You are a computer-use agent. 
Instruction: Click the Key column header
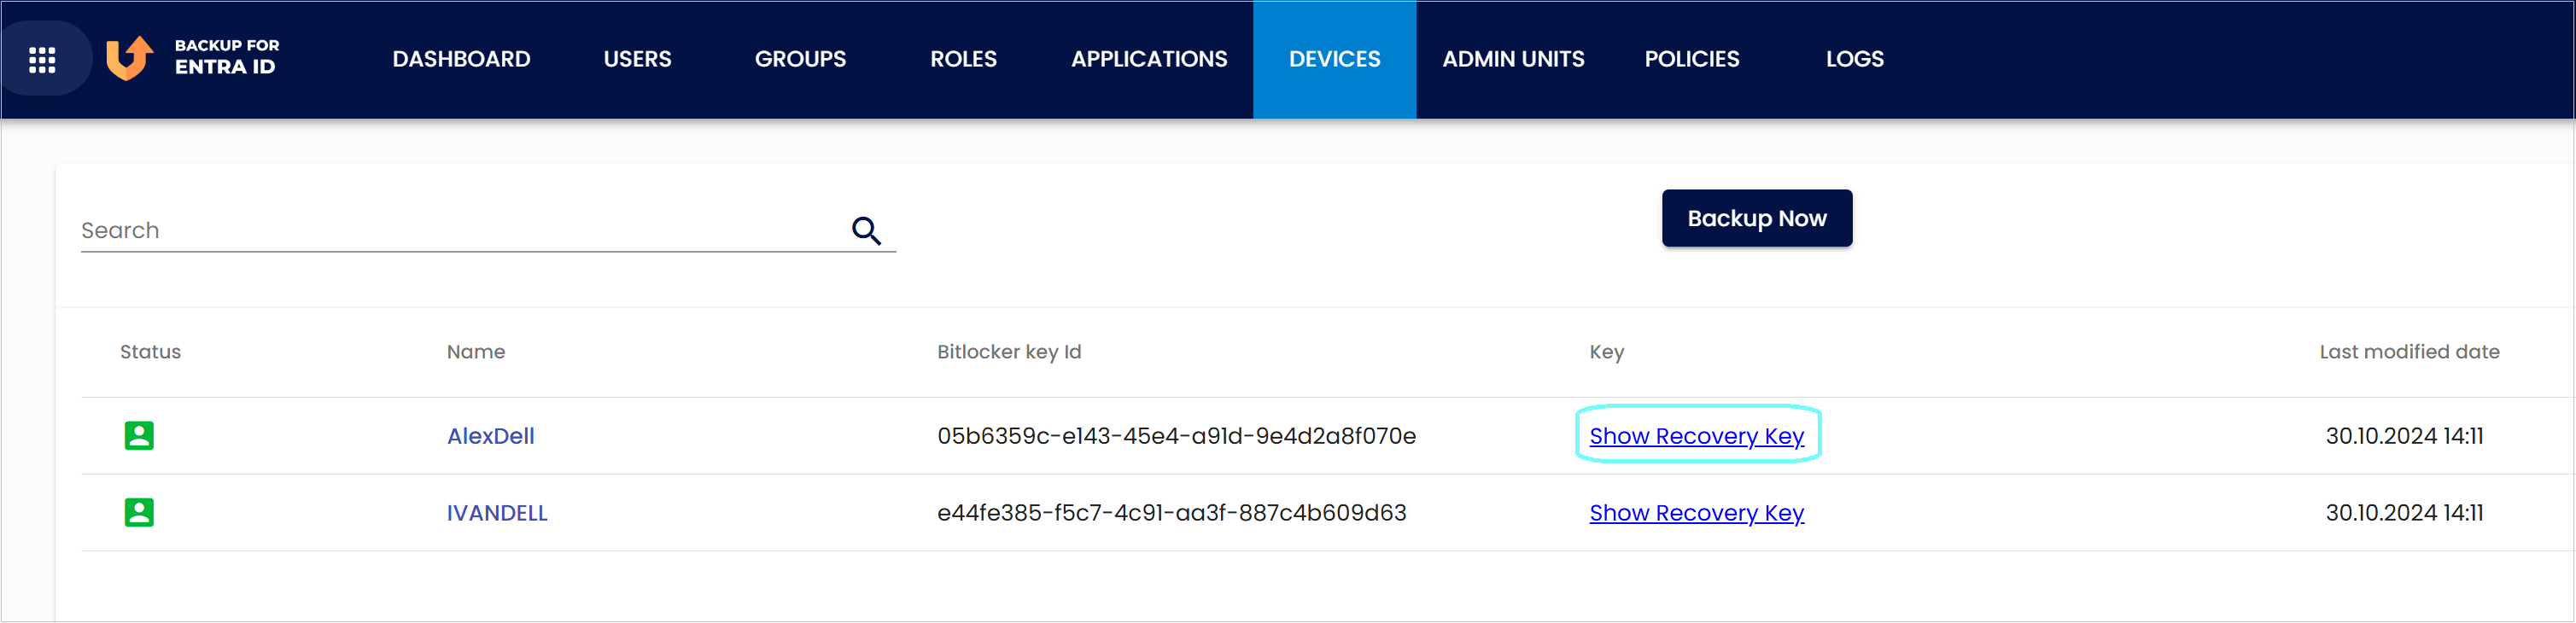(x=1606, y=352)
